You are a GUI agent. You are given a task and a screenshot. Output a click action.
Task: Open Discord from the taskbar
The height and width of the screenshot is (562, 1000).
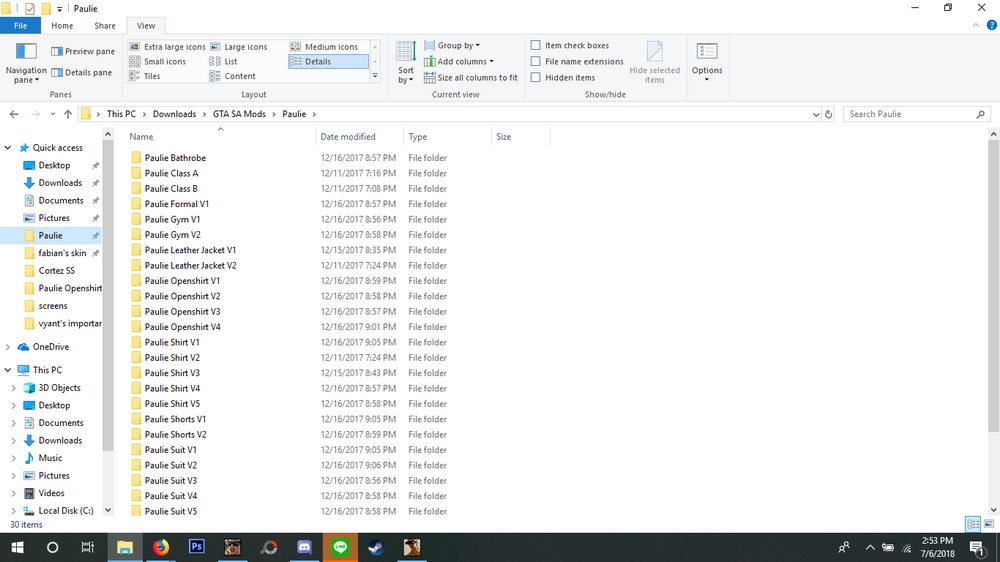(304, 547)
